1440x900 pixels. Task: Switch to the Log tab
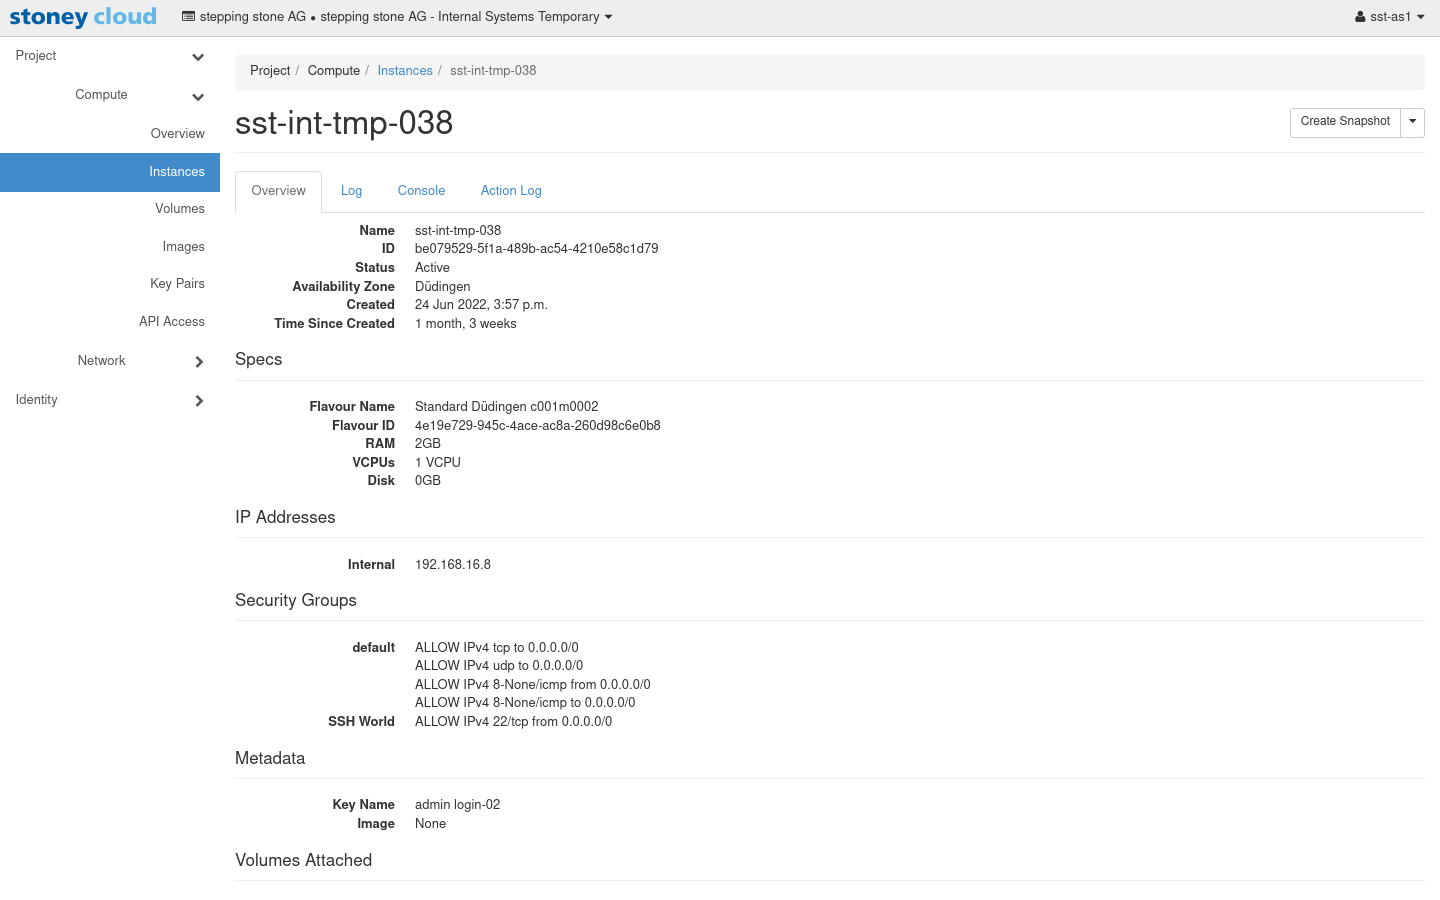pos(351,191)
